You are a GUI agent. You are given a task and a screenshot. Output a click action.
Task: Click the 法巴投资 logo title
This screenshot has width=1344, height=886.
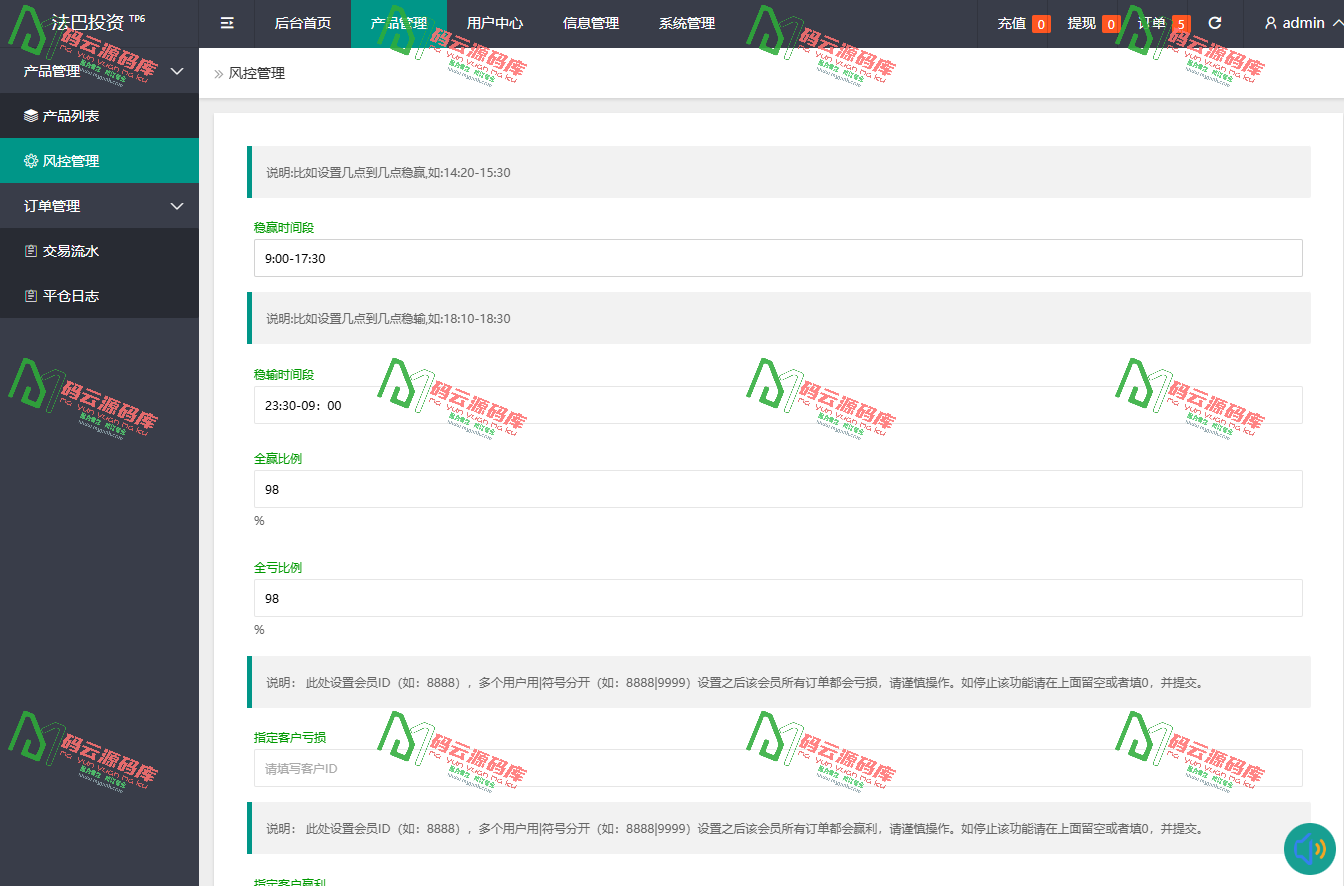[x=88, y=22]
